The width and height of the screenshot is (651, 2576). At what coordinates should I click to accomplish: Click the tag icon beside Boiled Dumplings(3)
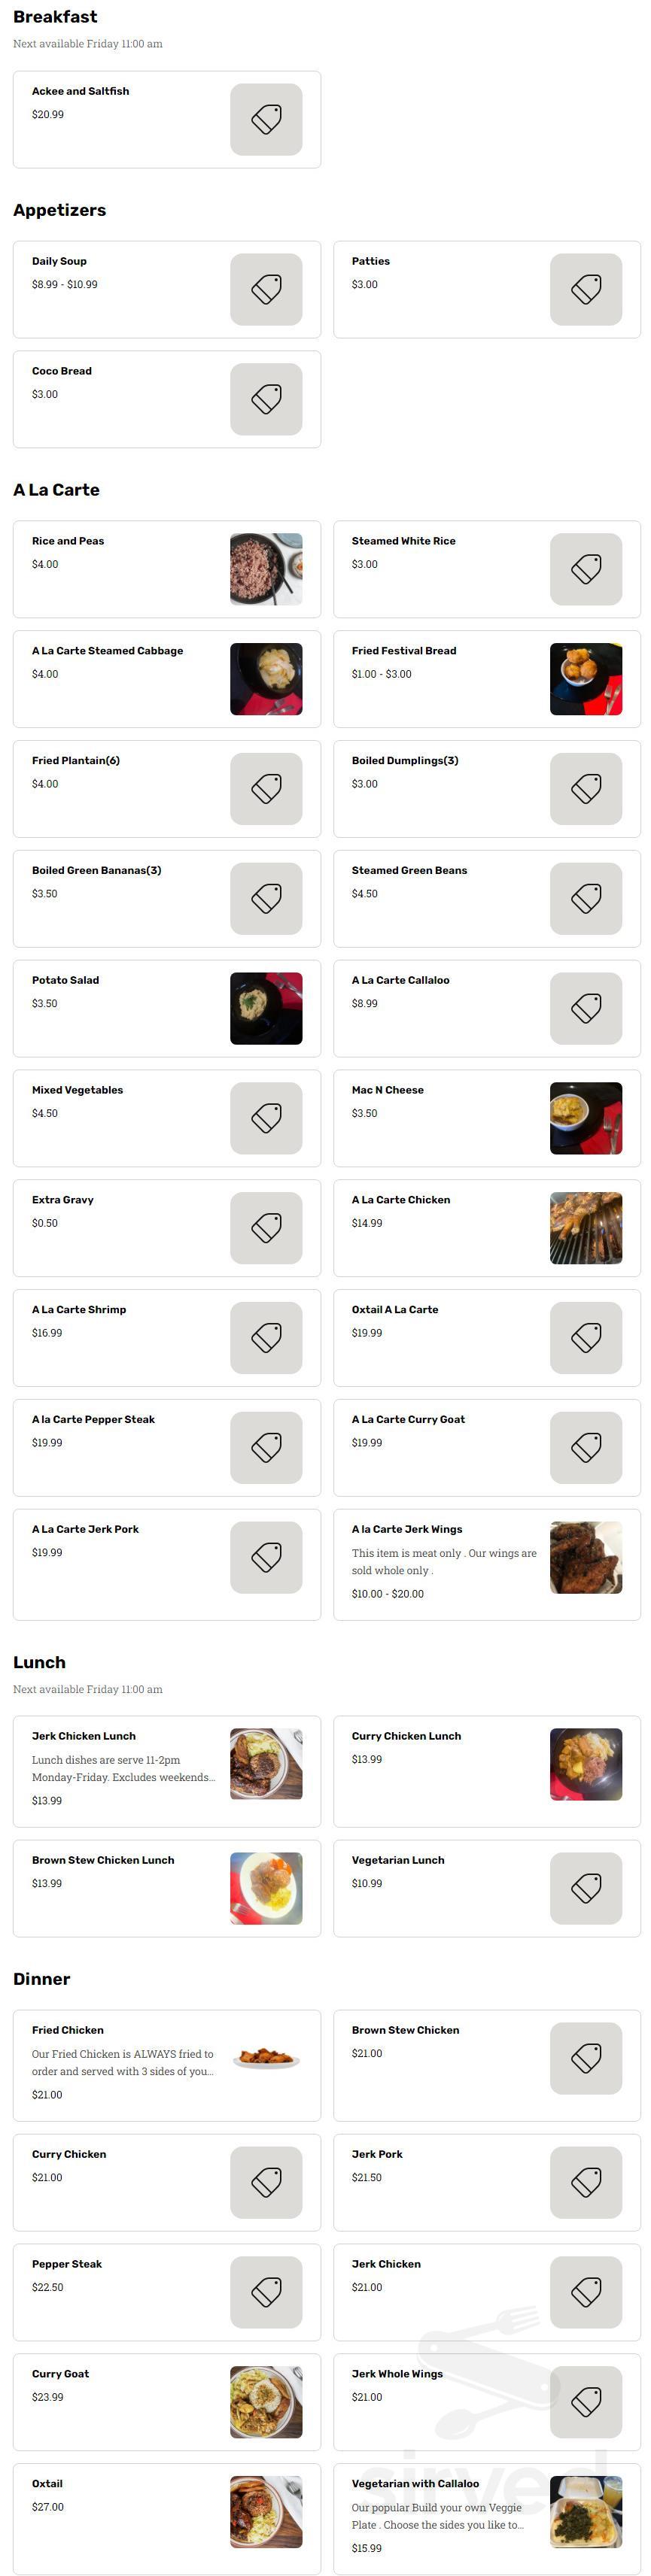pos(586,789)
